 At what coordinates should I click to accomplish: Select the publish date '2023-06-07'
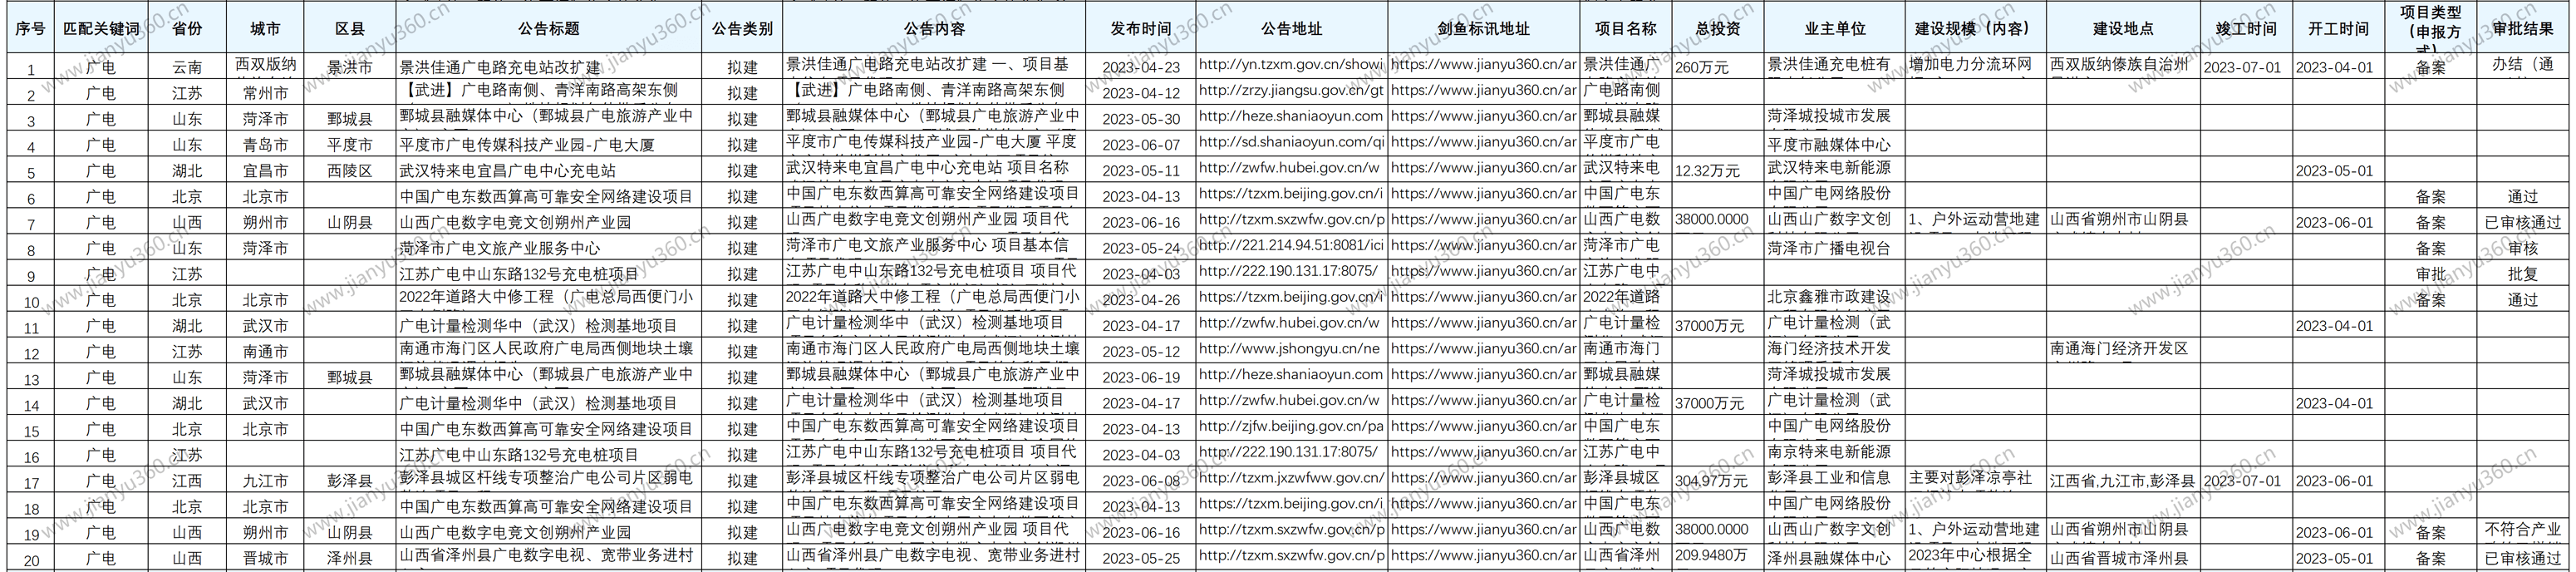coord(1141,145)
